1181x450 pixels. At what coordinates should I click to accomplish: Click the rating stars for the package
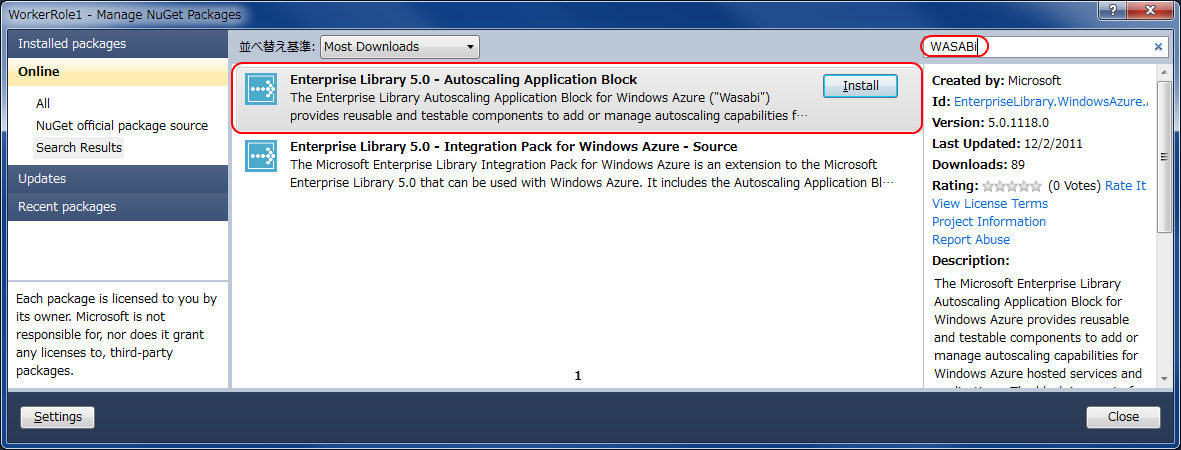click(x=1011, y=186)
